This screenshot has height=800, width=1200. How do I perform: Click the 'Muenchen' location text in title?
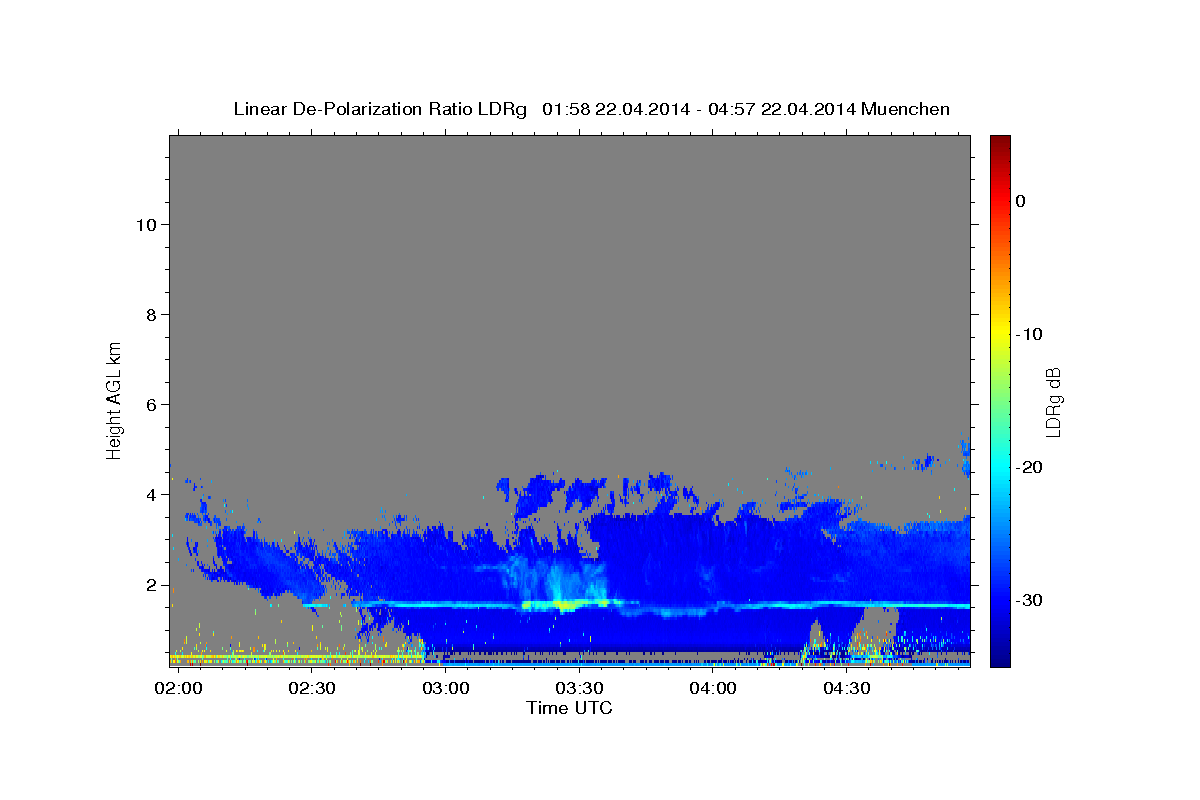coord(904,109)
